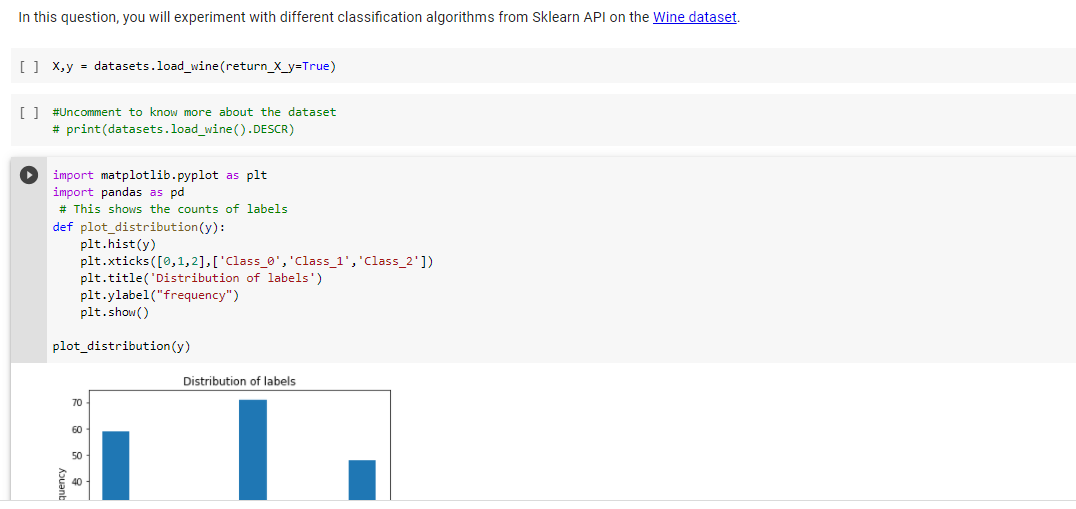The height and width of the screenshot is (509, 1076).
Task: Click into the X,y = datasets.load_wine code line
Action: pyautogui.click(x=194, y=67)
